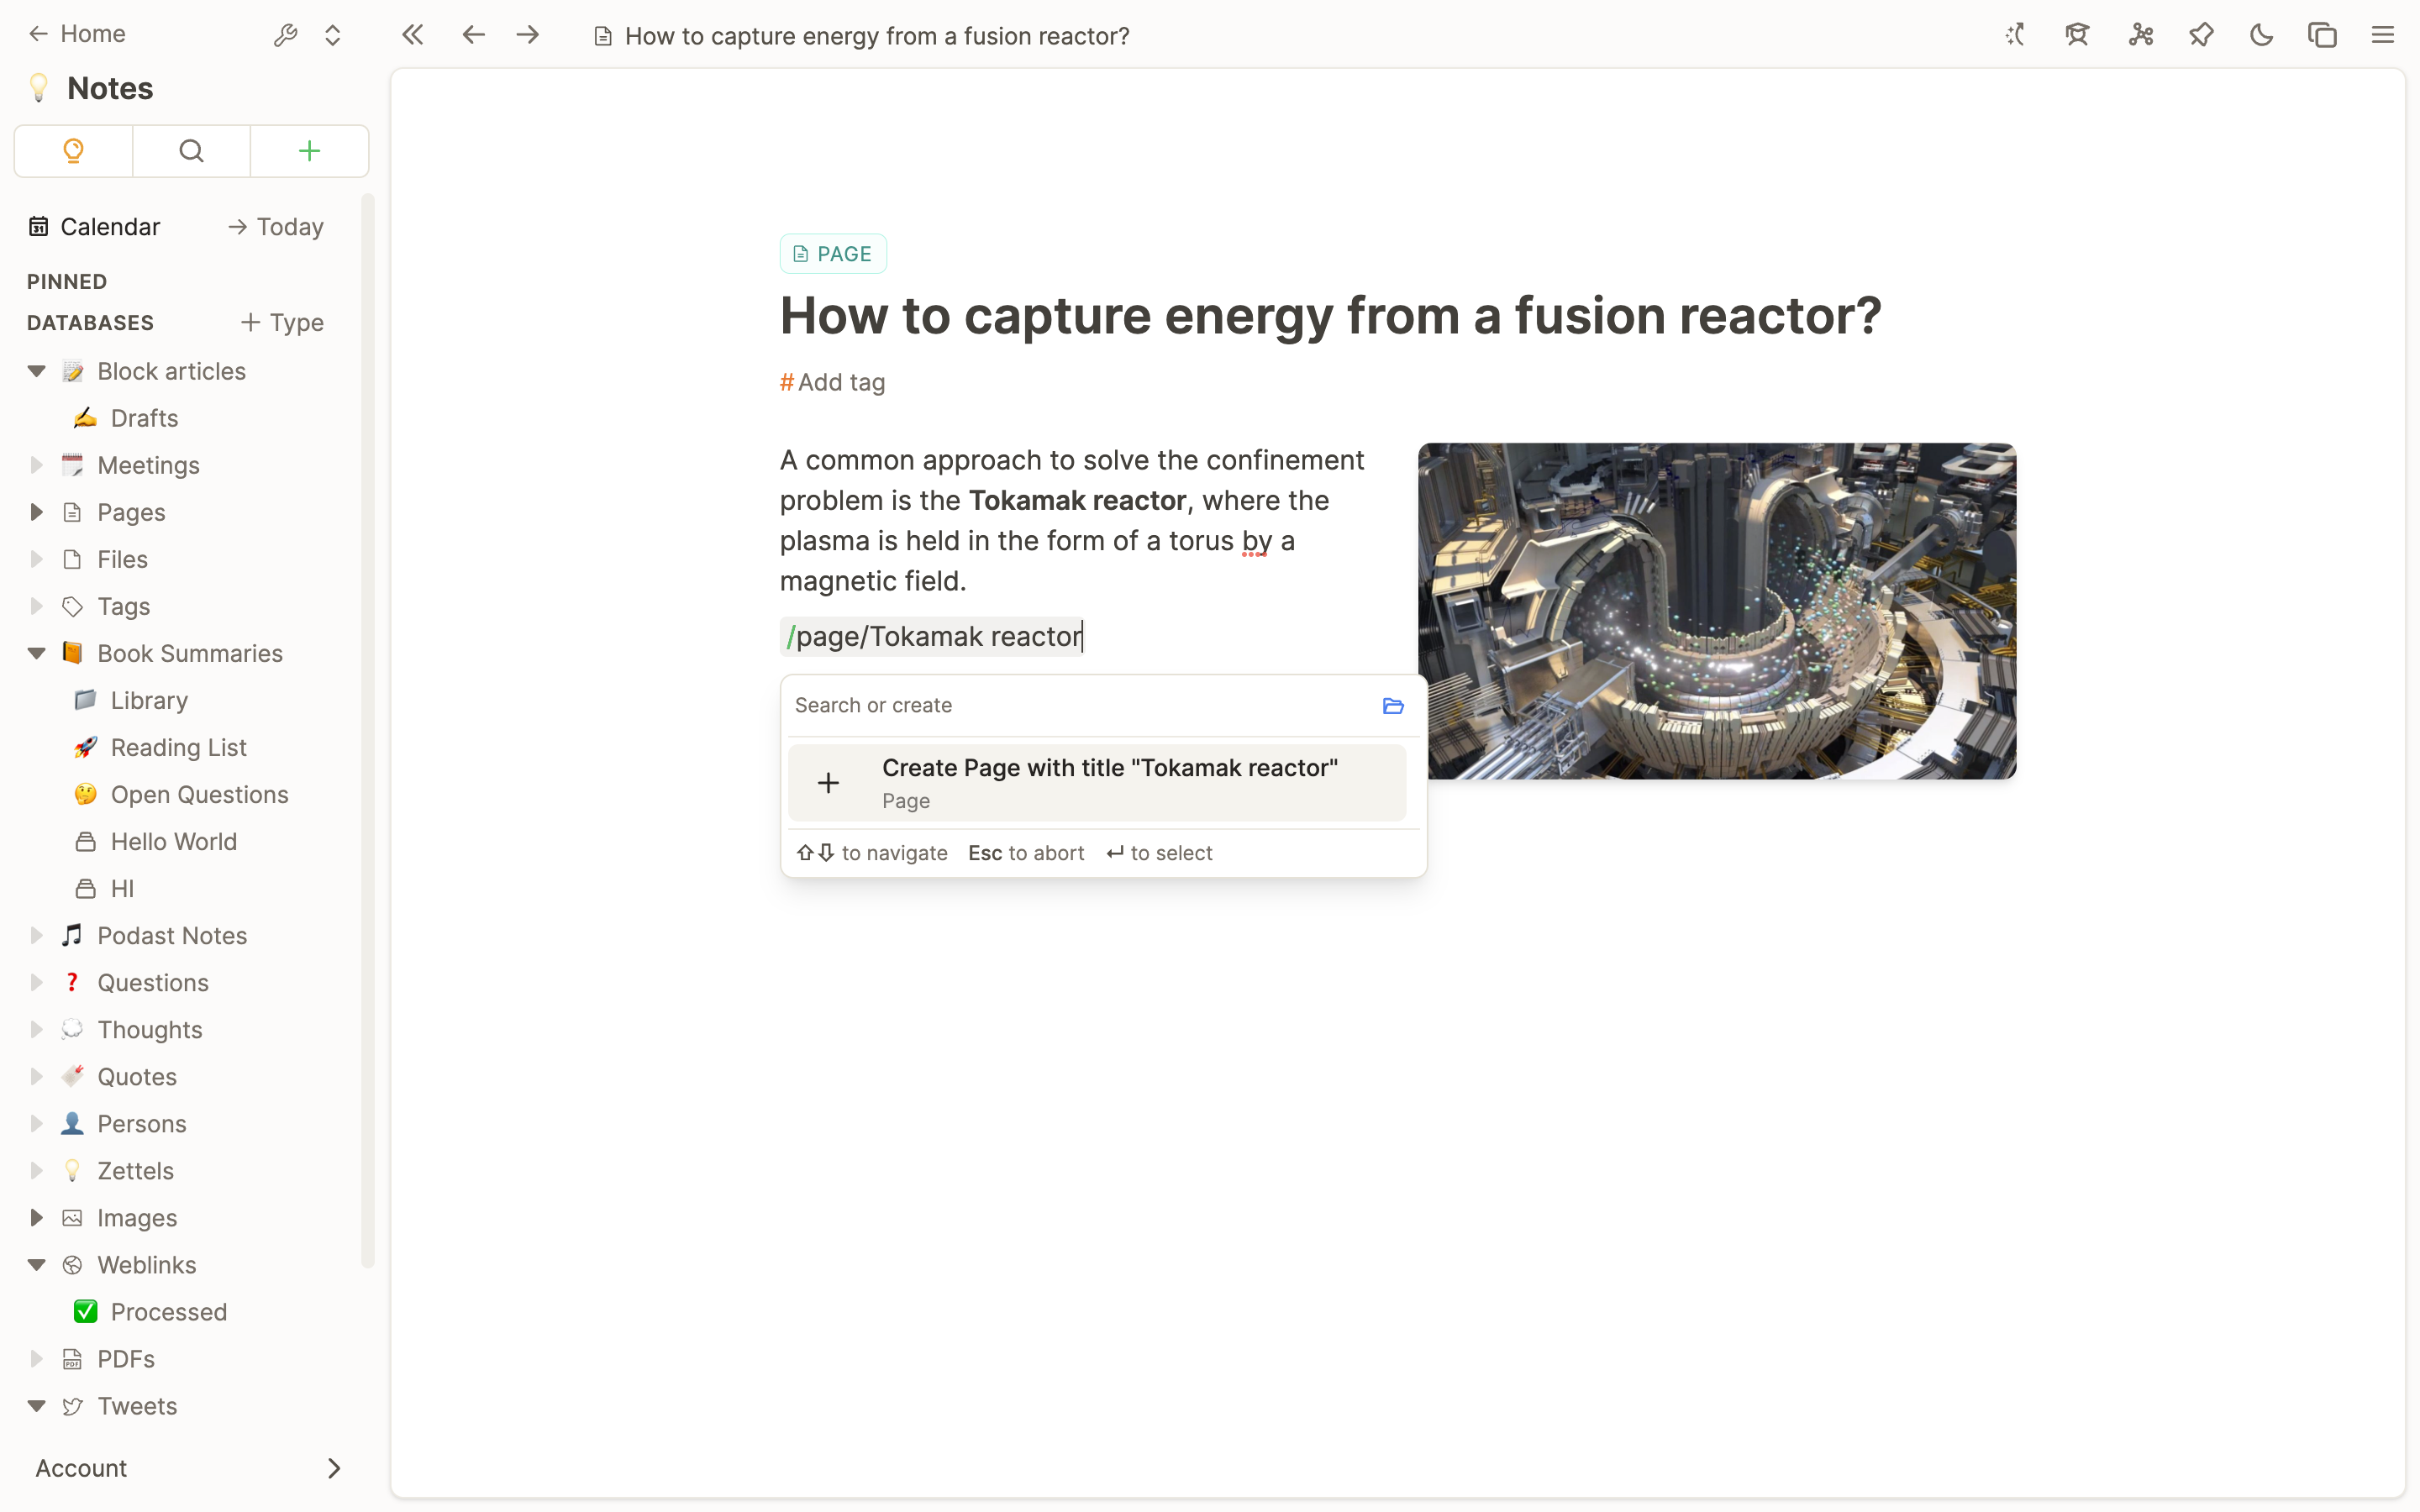Enable tag on current page
Viewport: 2420px width, 1512px height.
click(831, 381)
